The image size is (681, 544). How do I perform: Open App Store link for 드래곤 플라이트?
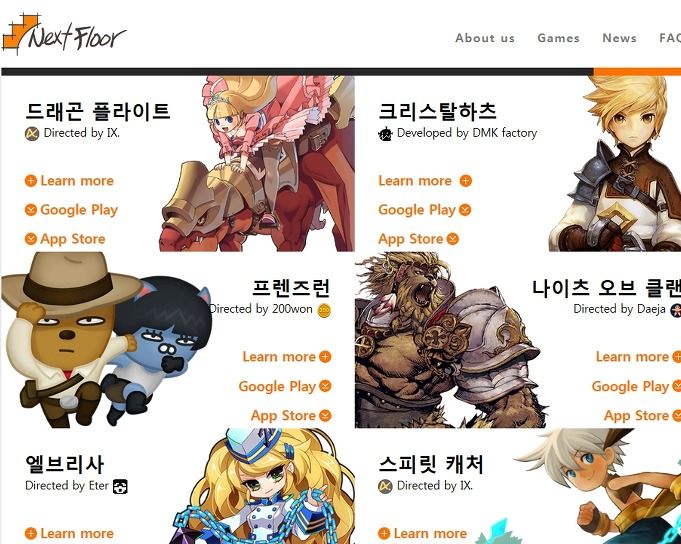tap(73, 239)
